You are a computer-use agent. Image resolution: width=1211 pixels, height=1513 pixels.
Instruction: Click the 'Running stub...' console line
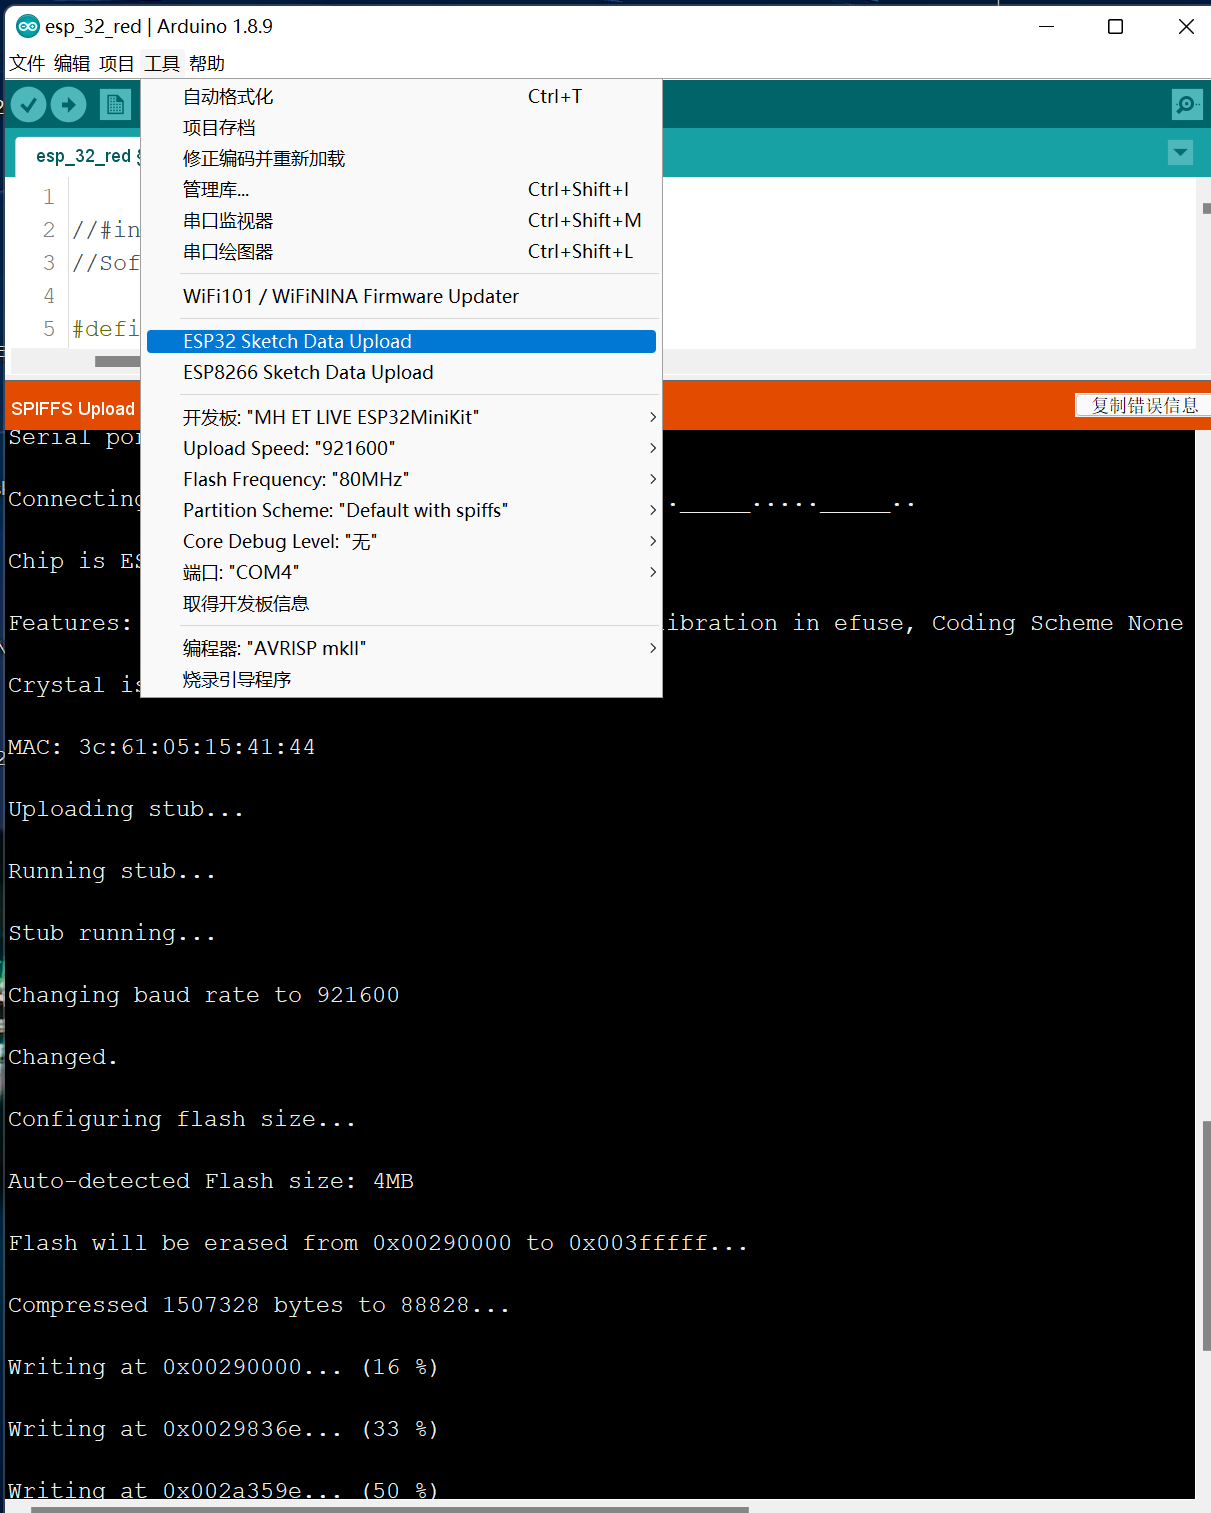[x=112, y=871]
